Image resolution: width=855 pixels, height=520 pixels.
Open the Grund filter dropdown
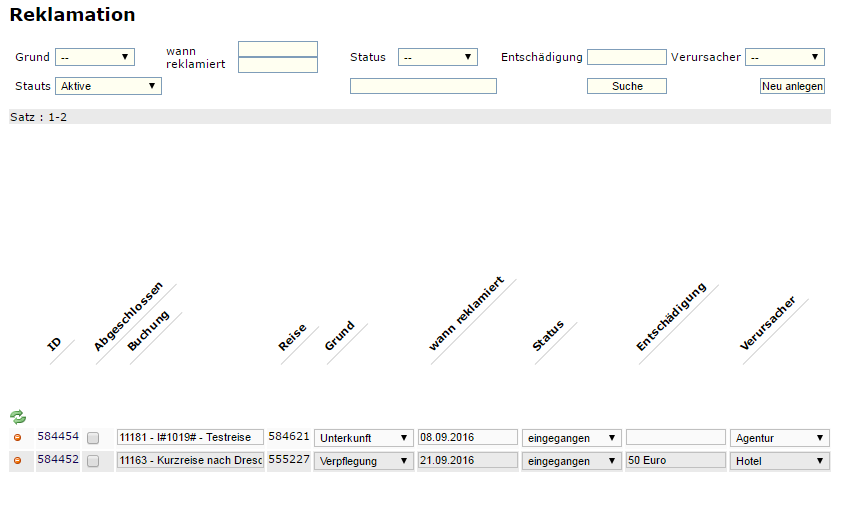(95, 58)
